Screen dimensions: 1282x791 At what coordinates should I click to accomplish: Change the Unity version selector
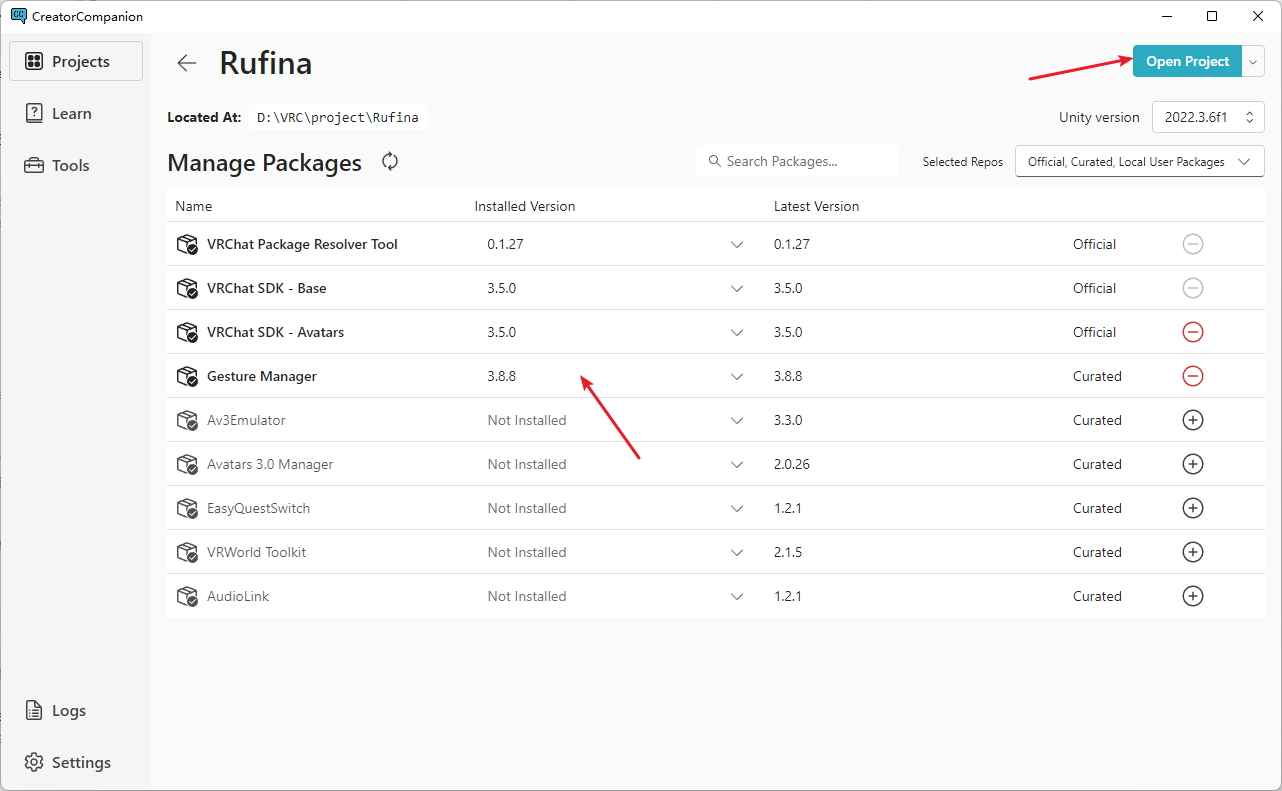1208,117
